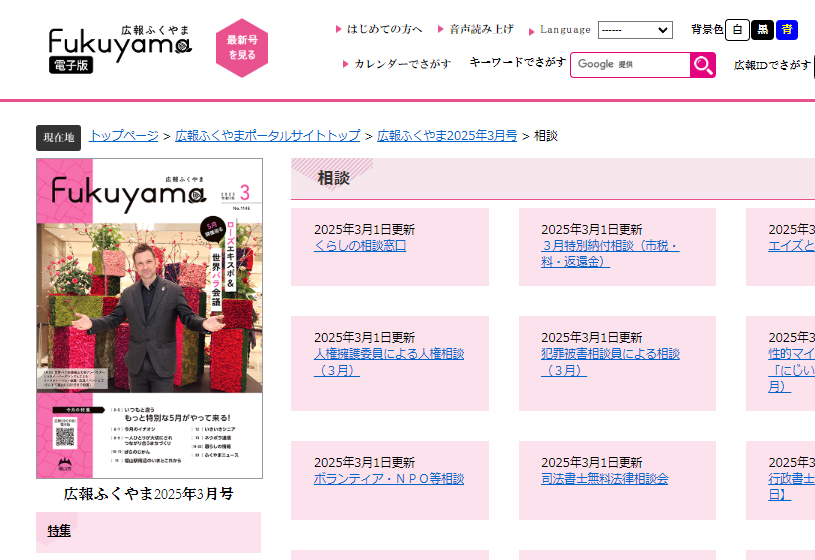The width and height of the screenshot is (815, 560).
Task: Click the キーワードでさがす label
Action: tap(518, 62)
